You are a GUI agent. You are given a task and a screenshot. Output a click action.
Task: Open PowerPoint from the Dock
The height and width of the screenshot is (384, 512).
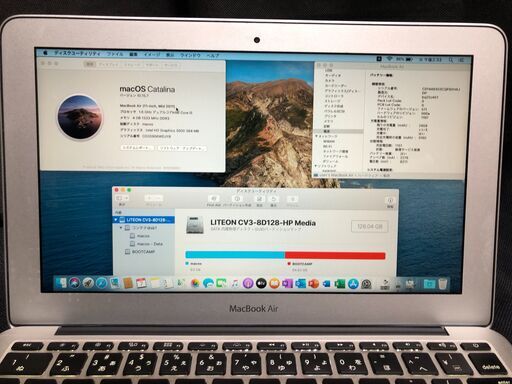(313, 284)
